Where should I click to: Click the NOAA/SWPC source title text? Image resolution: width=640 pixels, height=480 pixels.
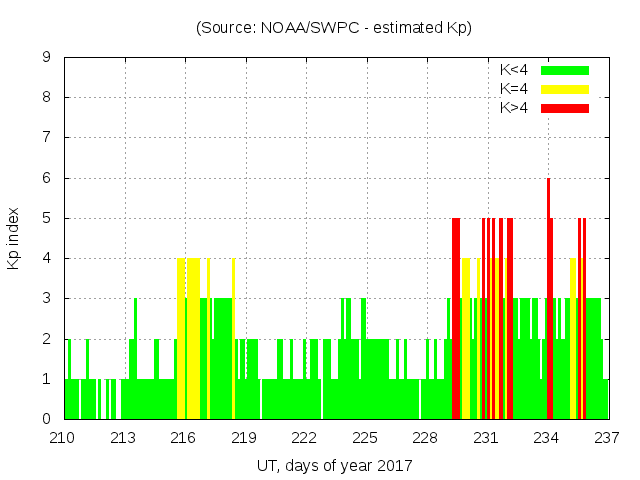tap(334, 28)
